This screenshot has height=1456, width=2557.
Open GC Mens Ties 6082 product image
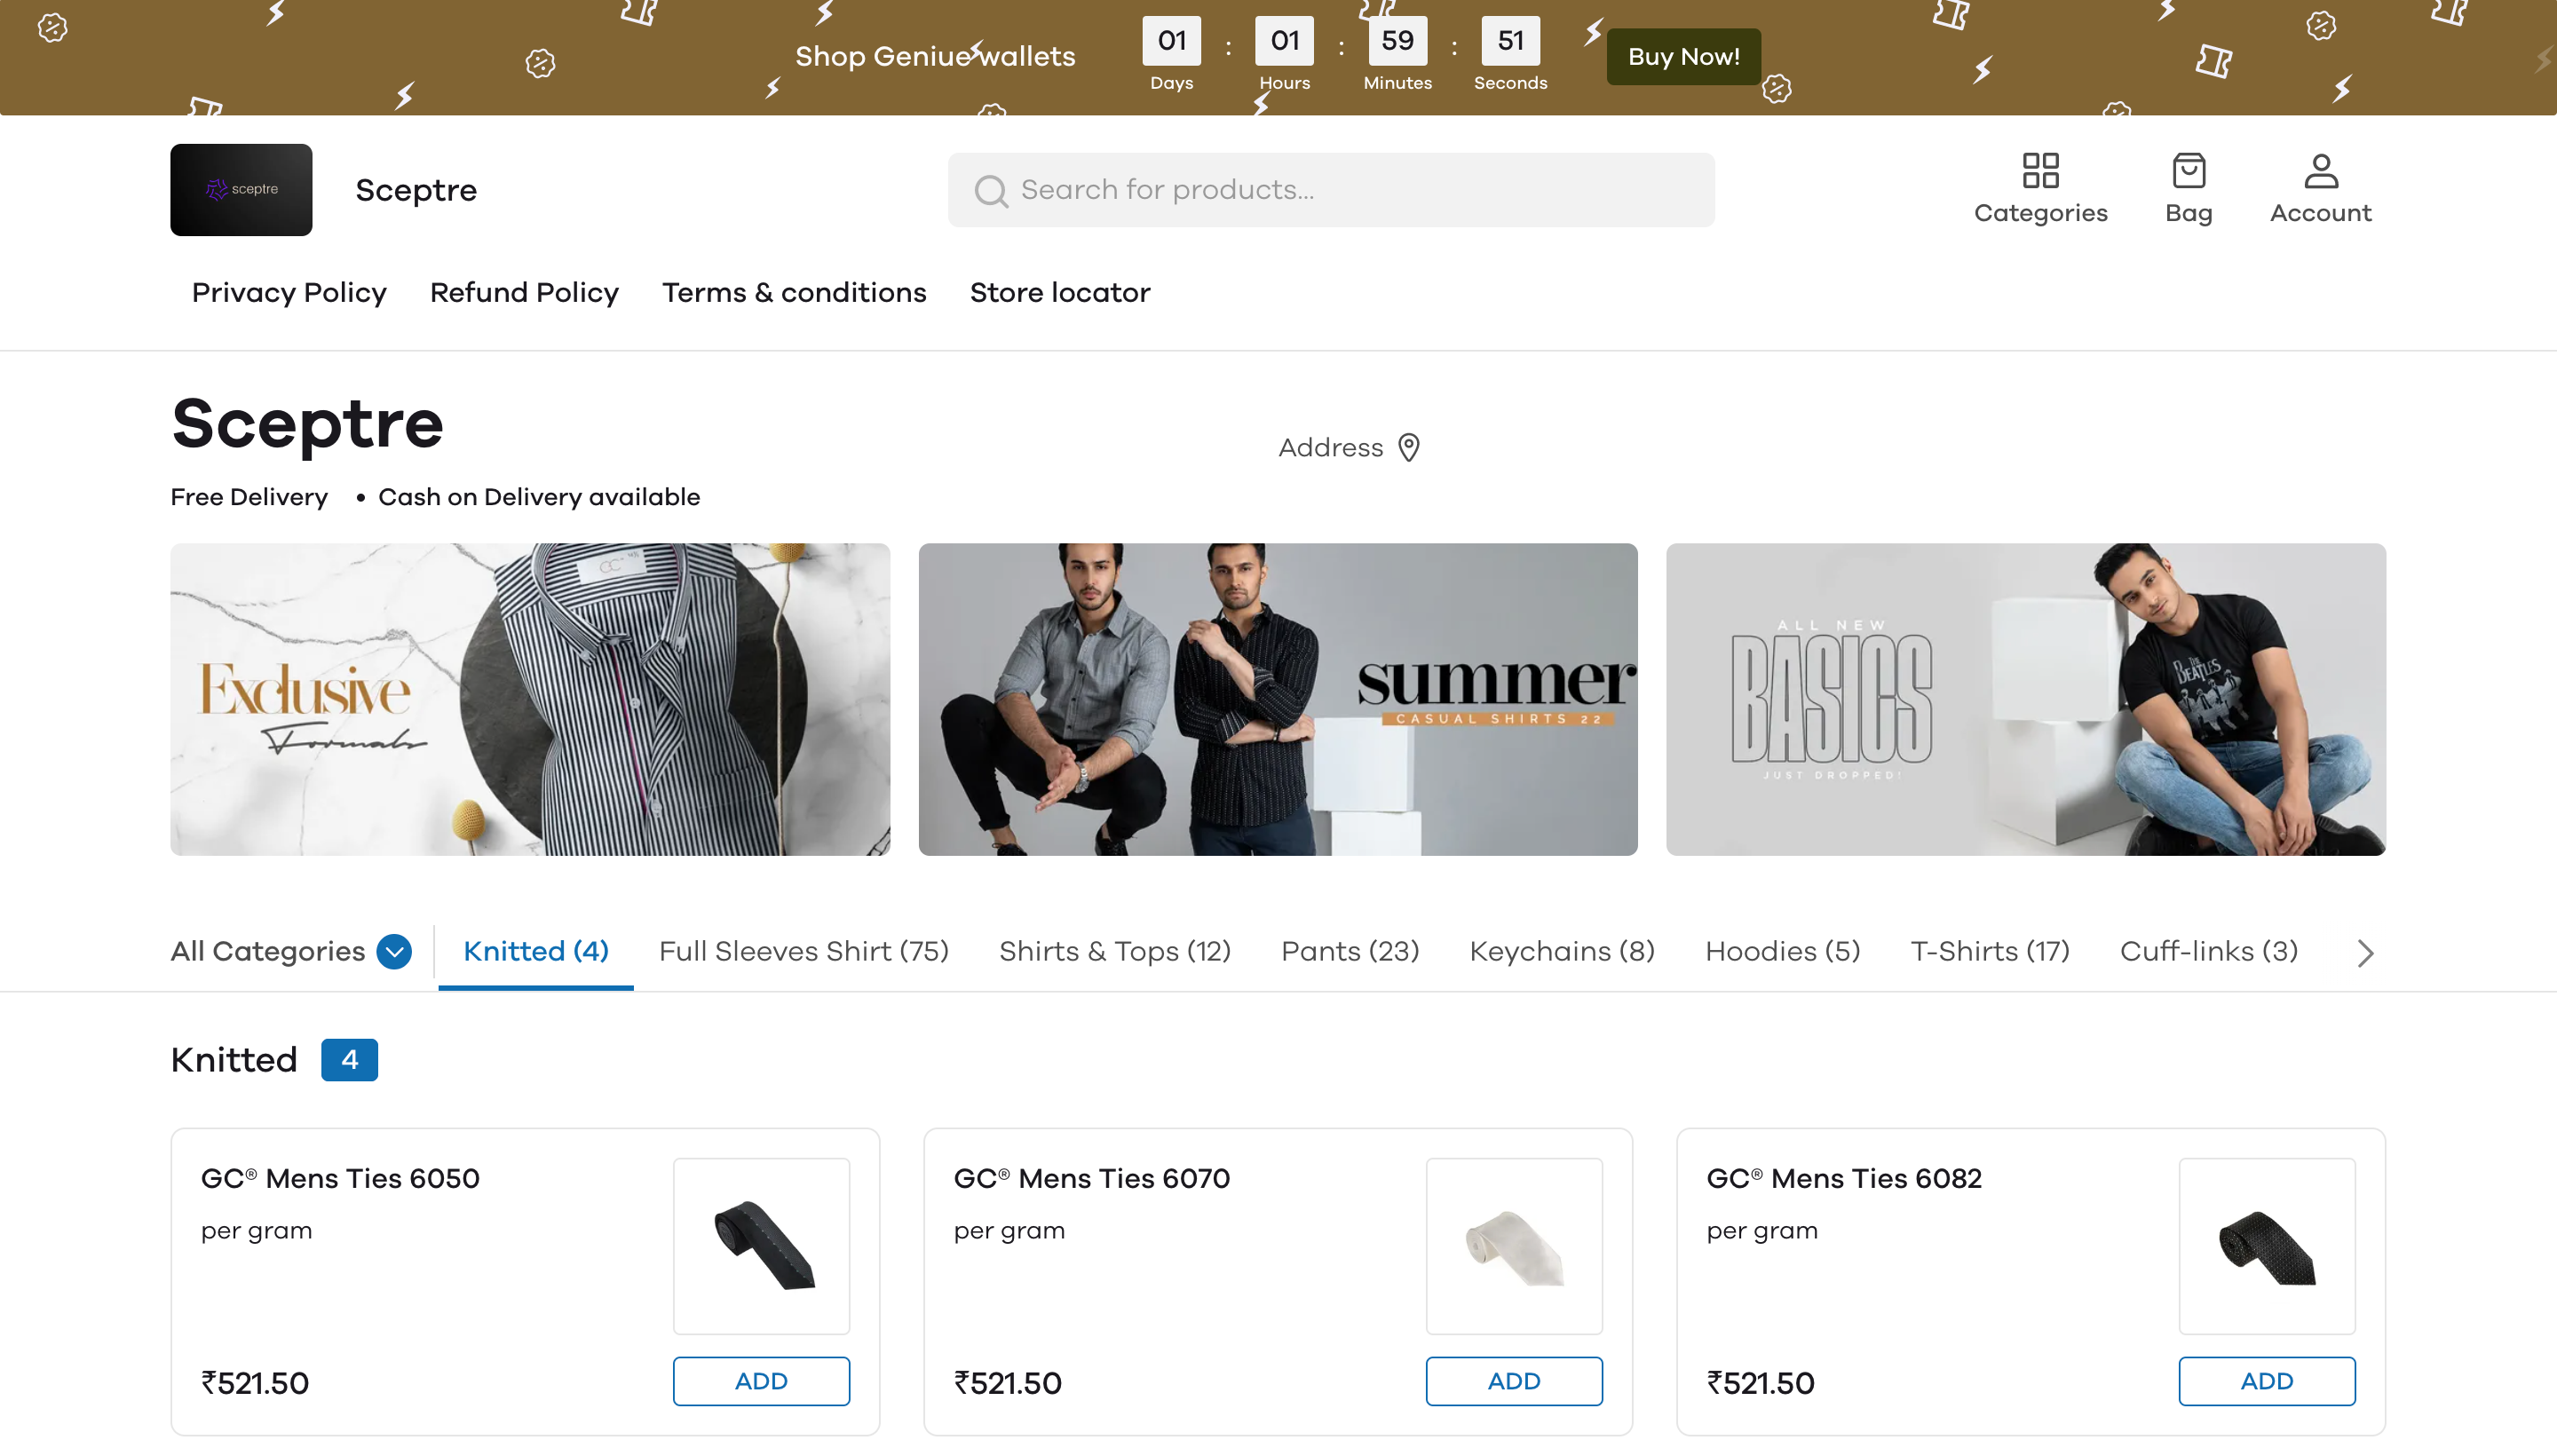click(2267, 1246)
